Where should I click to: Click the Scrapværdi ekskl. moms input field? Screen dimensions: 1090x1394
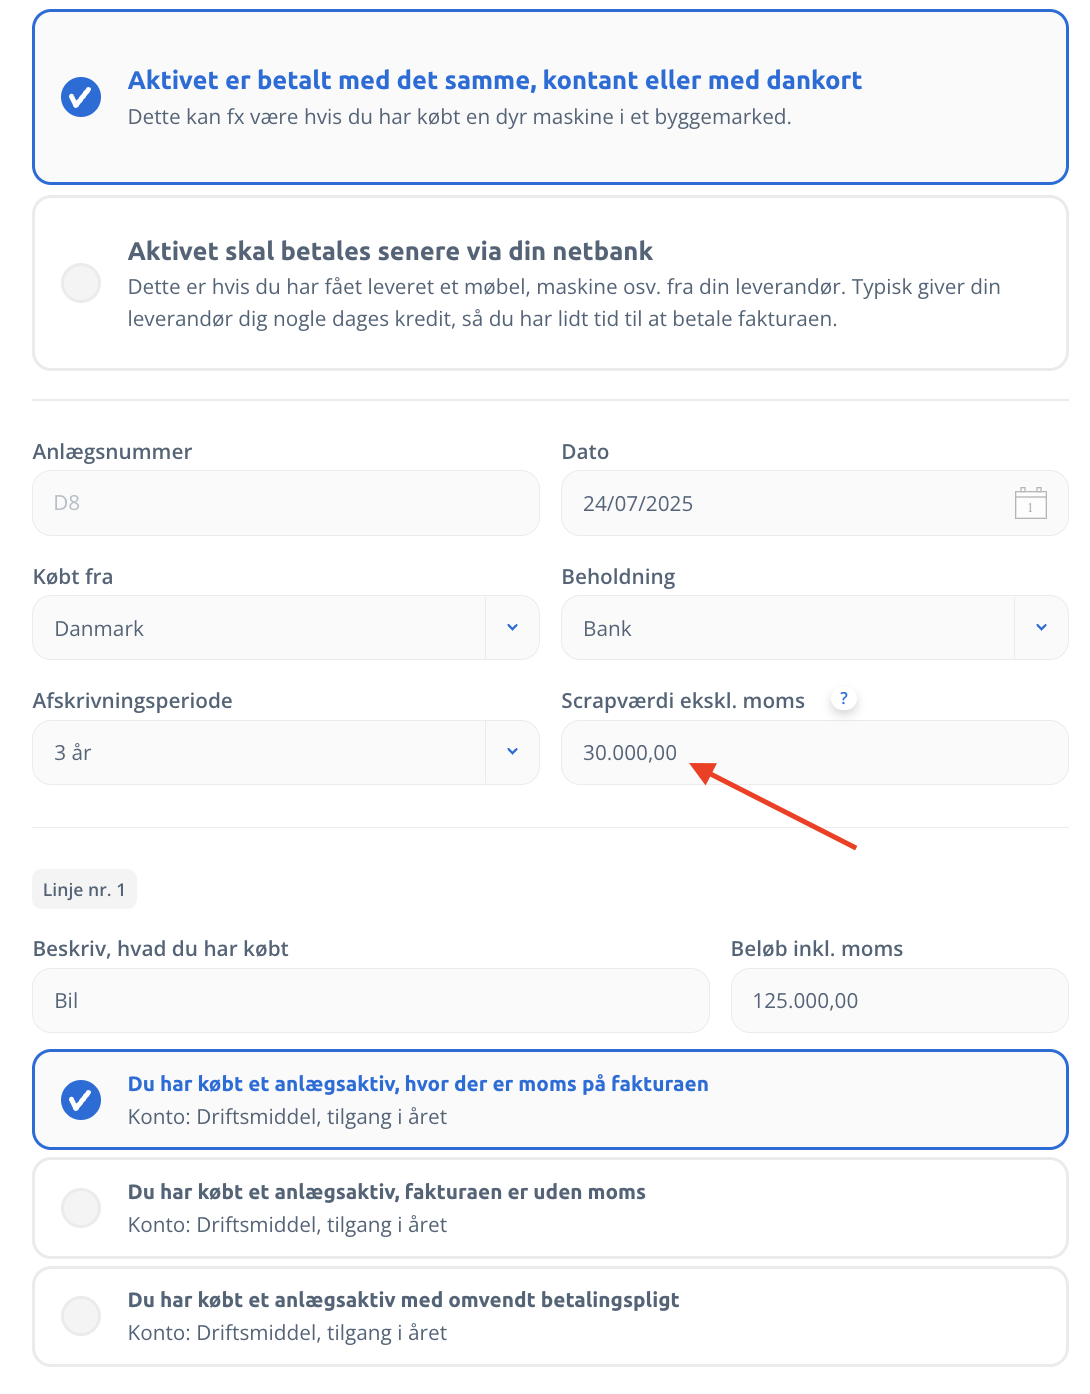pos(815,752)
